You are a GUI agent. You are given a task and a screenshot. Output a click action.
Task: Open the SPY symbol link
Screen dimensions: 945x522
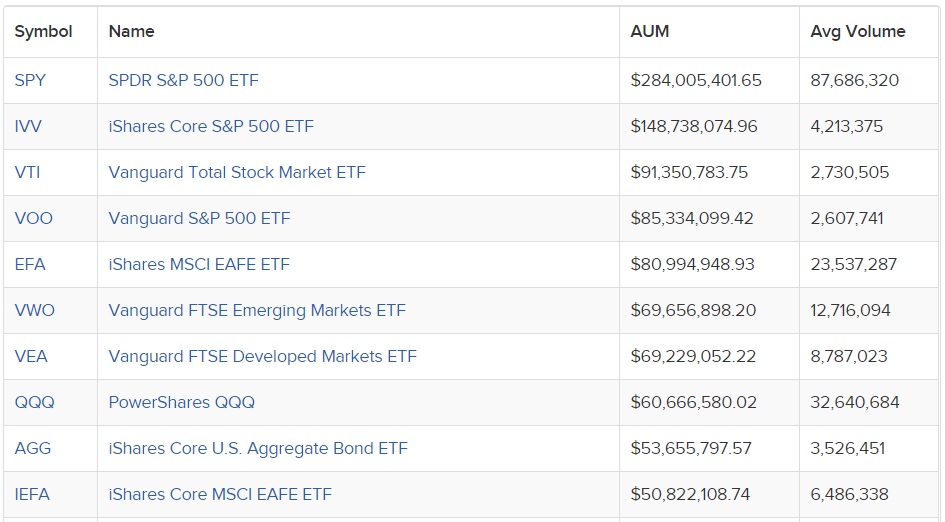click(x=30, y=80)
